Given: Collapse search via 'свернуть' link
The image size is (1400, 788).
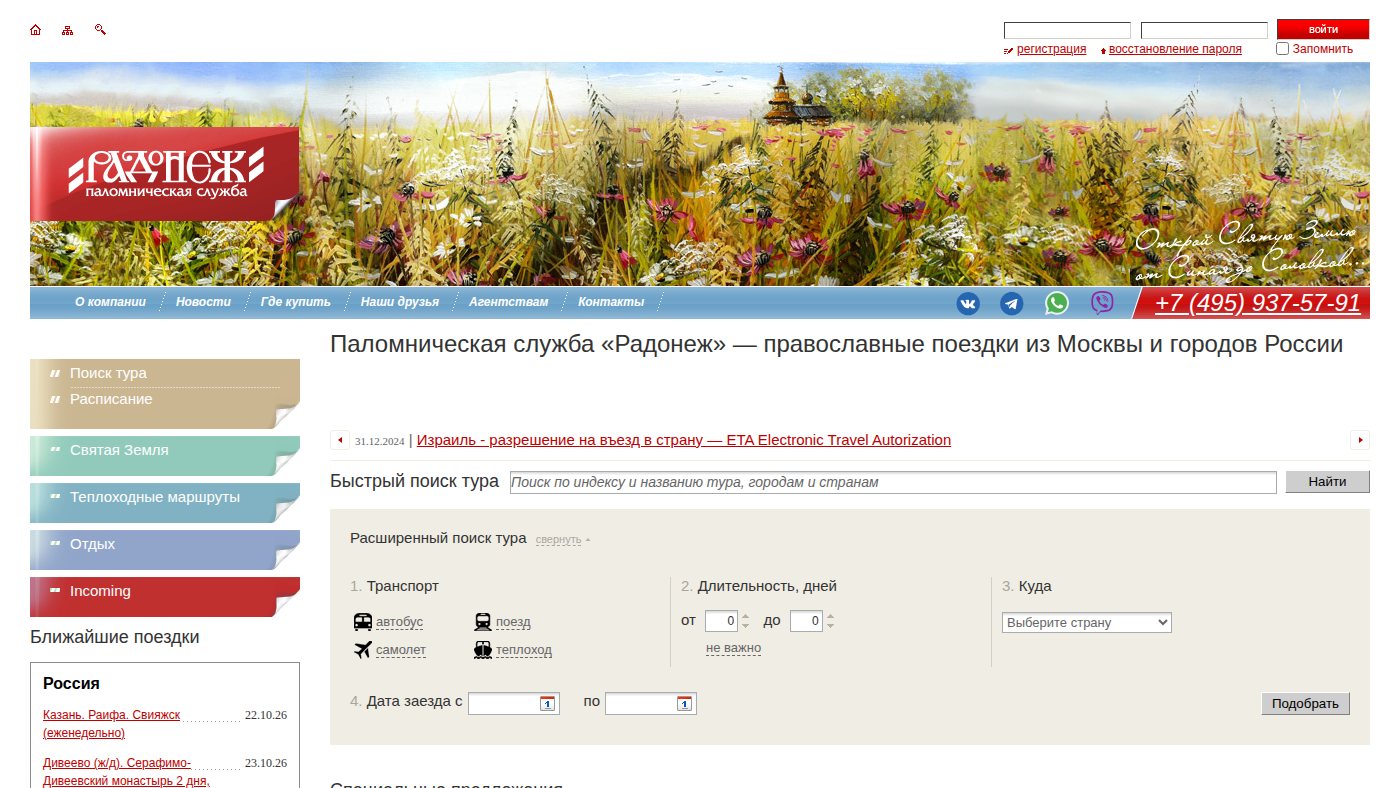Looking at the screenshot, I should pos(558,540).
